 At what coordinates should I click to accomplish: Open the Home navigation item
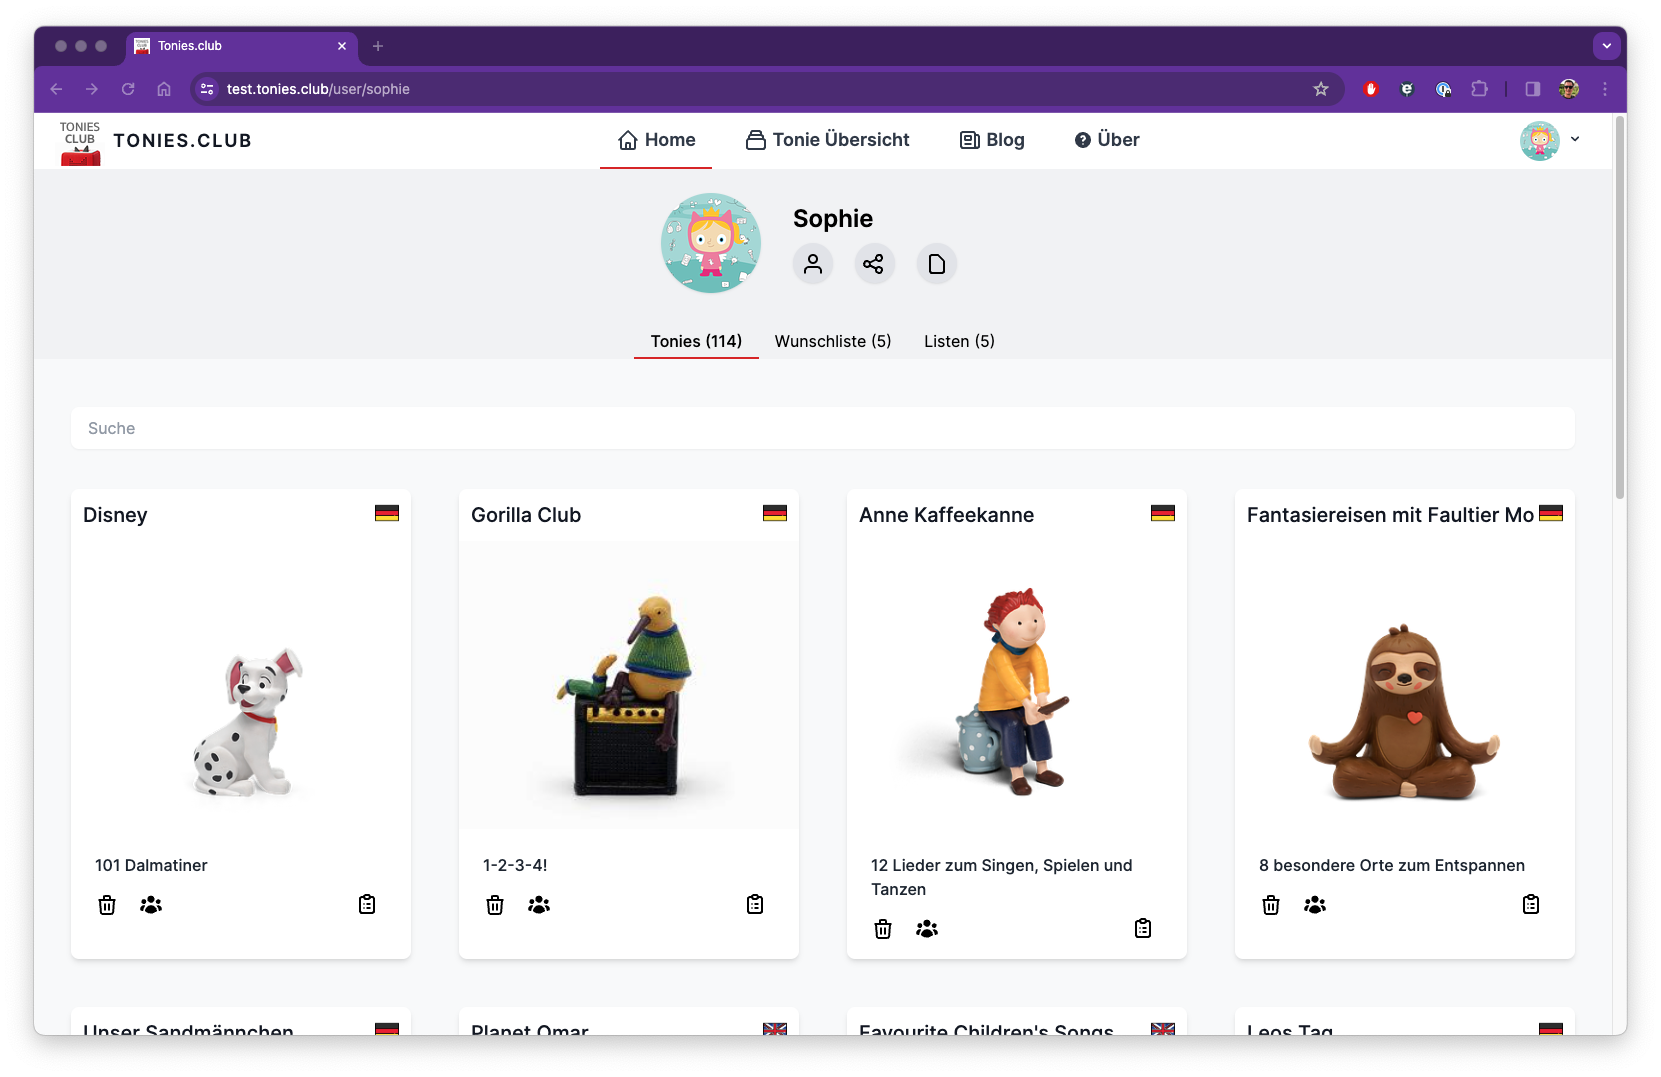click(656, 140)
